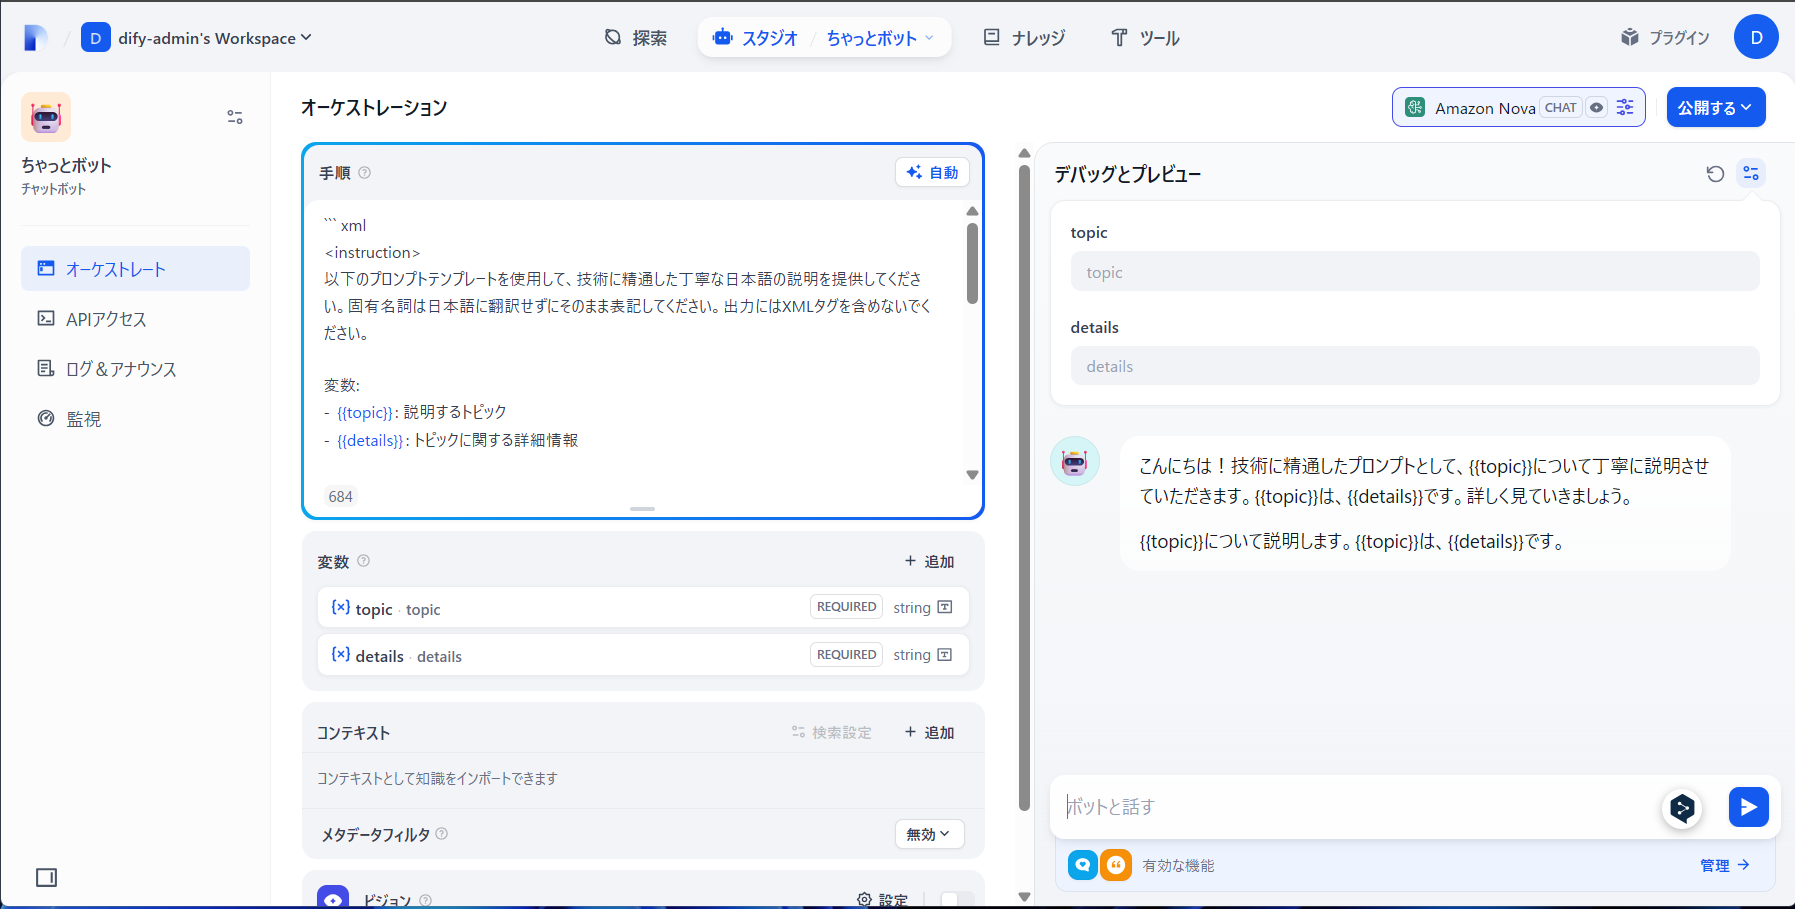
Task: Open the dify-admin's Workspace dropdown
Action: click(x=196, y=38)
